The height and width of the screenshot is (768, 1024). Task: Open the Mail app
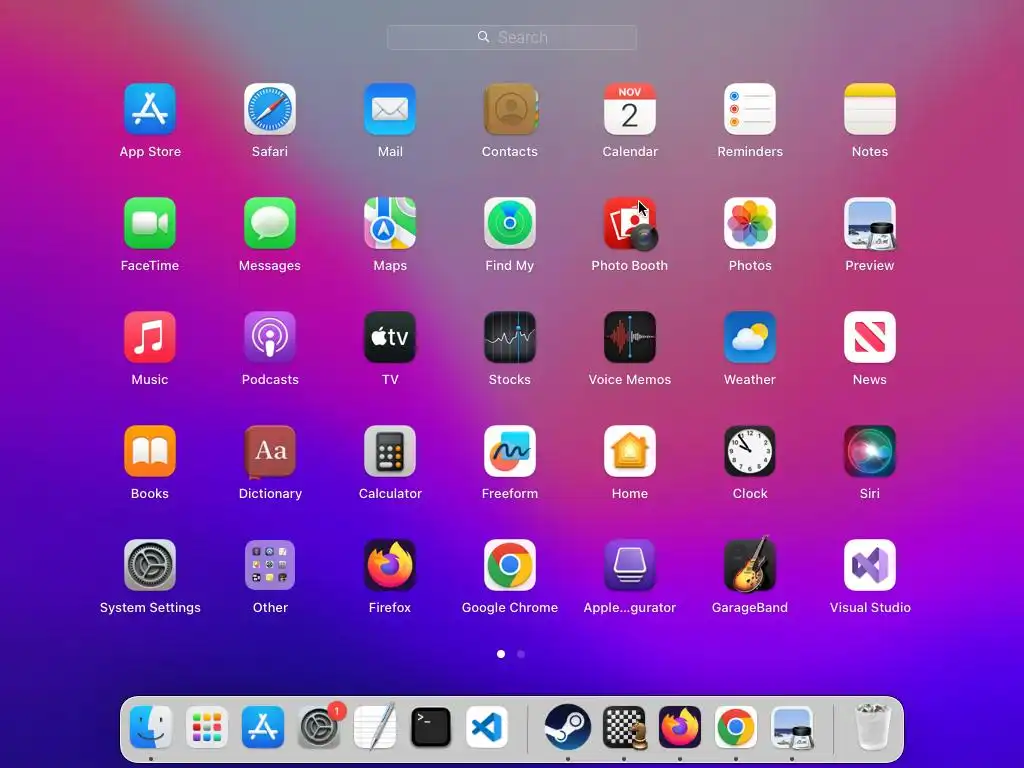pyautogui.click(x=390, y=109)
